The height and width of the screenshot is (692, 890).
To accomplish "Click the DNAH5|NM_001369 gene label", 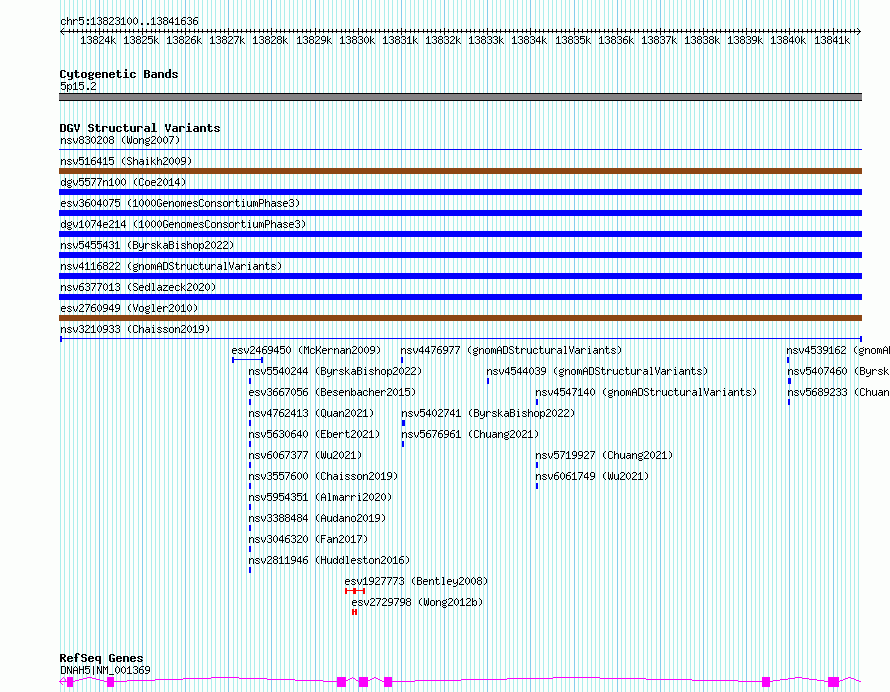I will click(105, 670).
